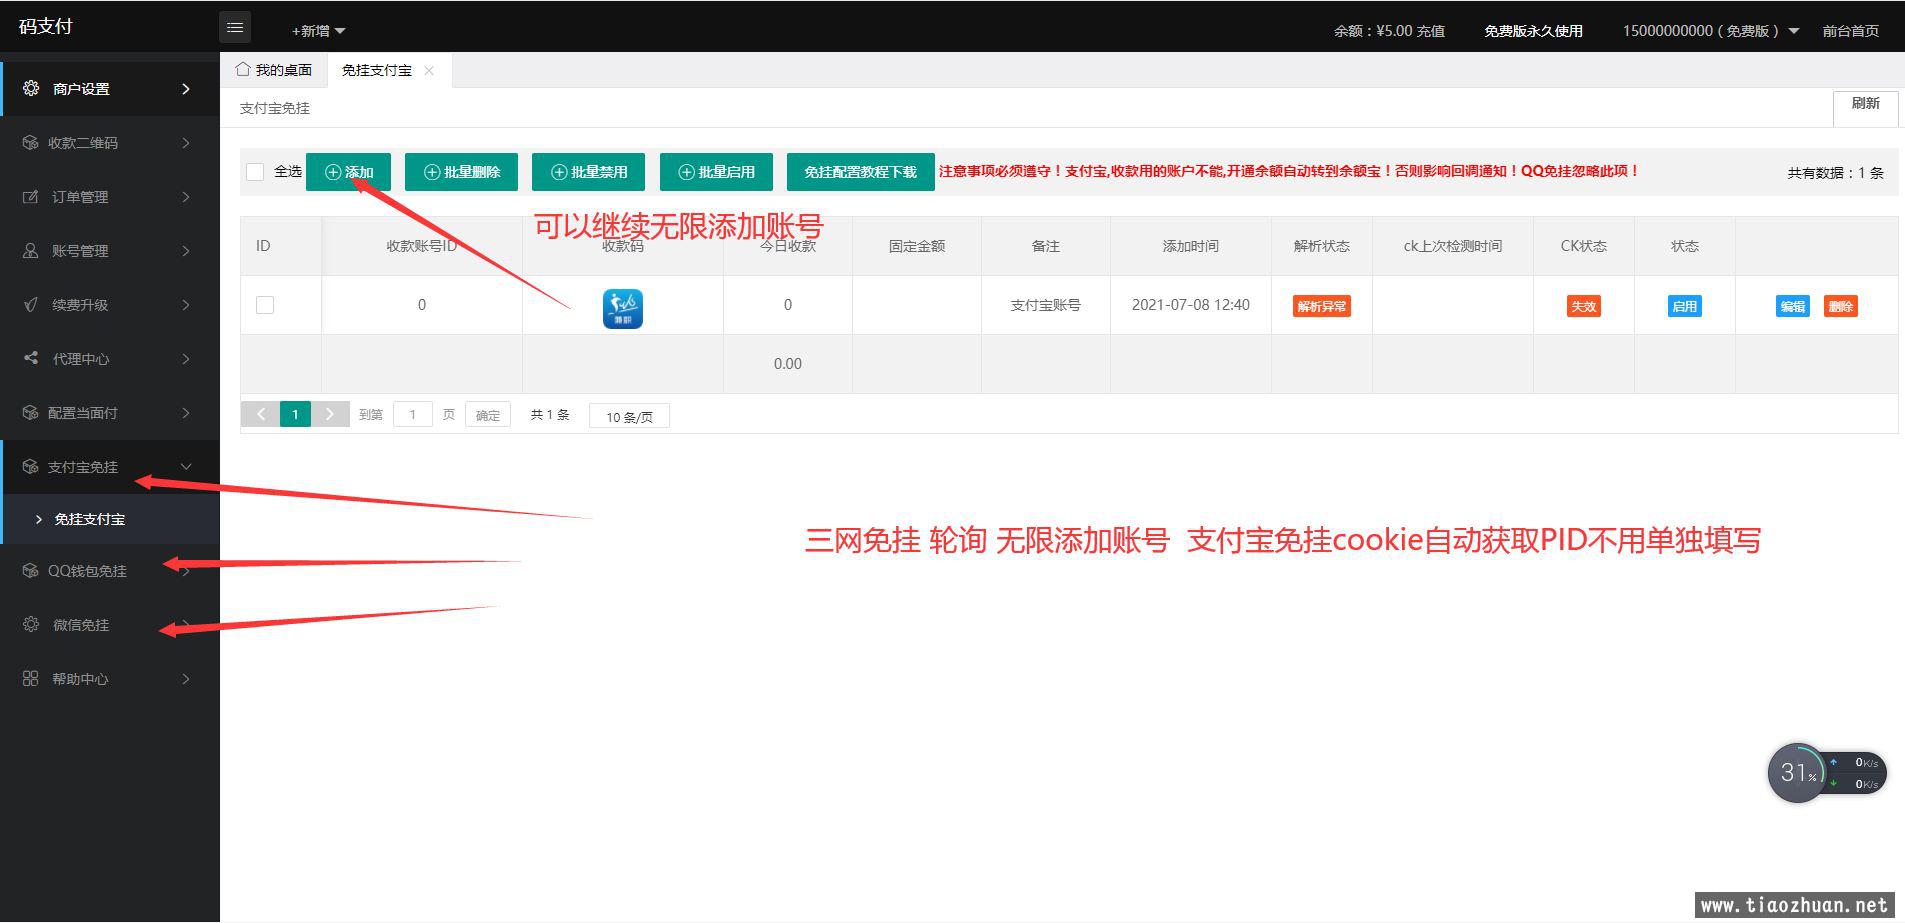Click the 解析异常 status badge

[1321, 306]
